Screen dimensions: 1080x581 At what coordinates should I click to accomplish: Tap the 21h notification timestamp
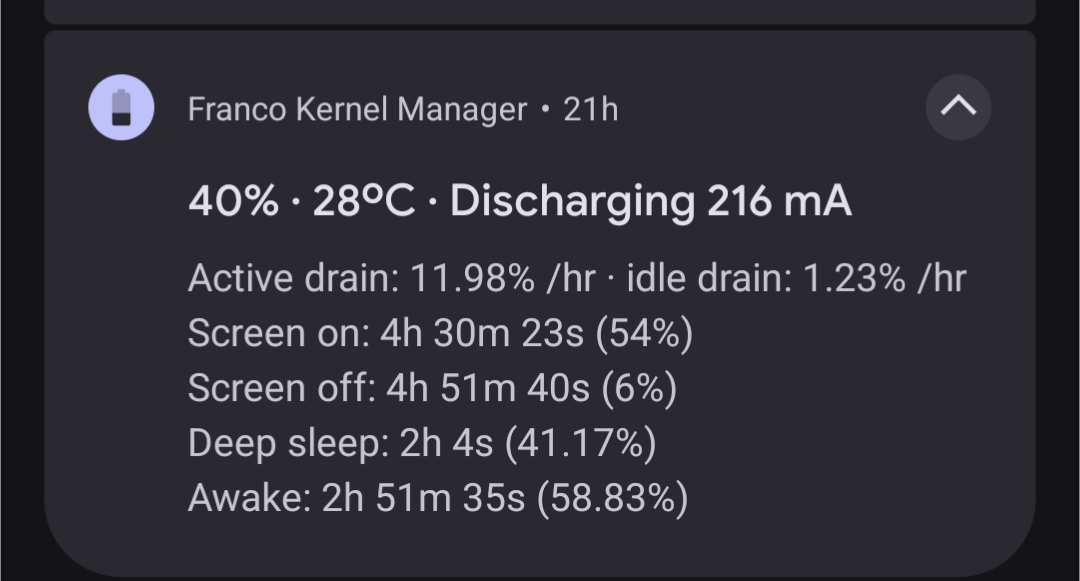[x=591, y=109]
